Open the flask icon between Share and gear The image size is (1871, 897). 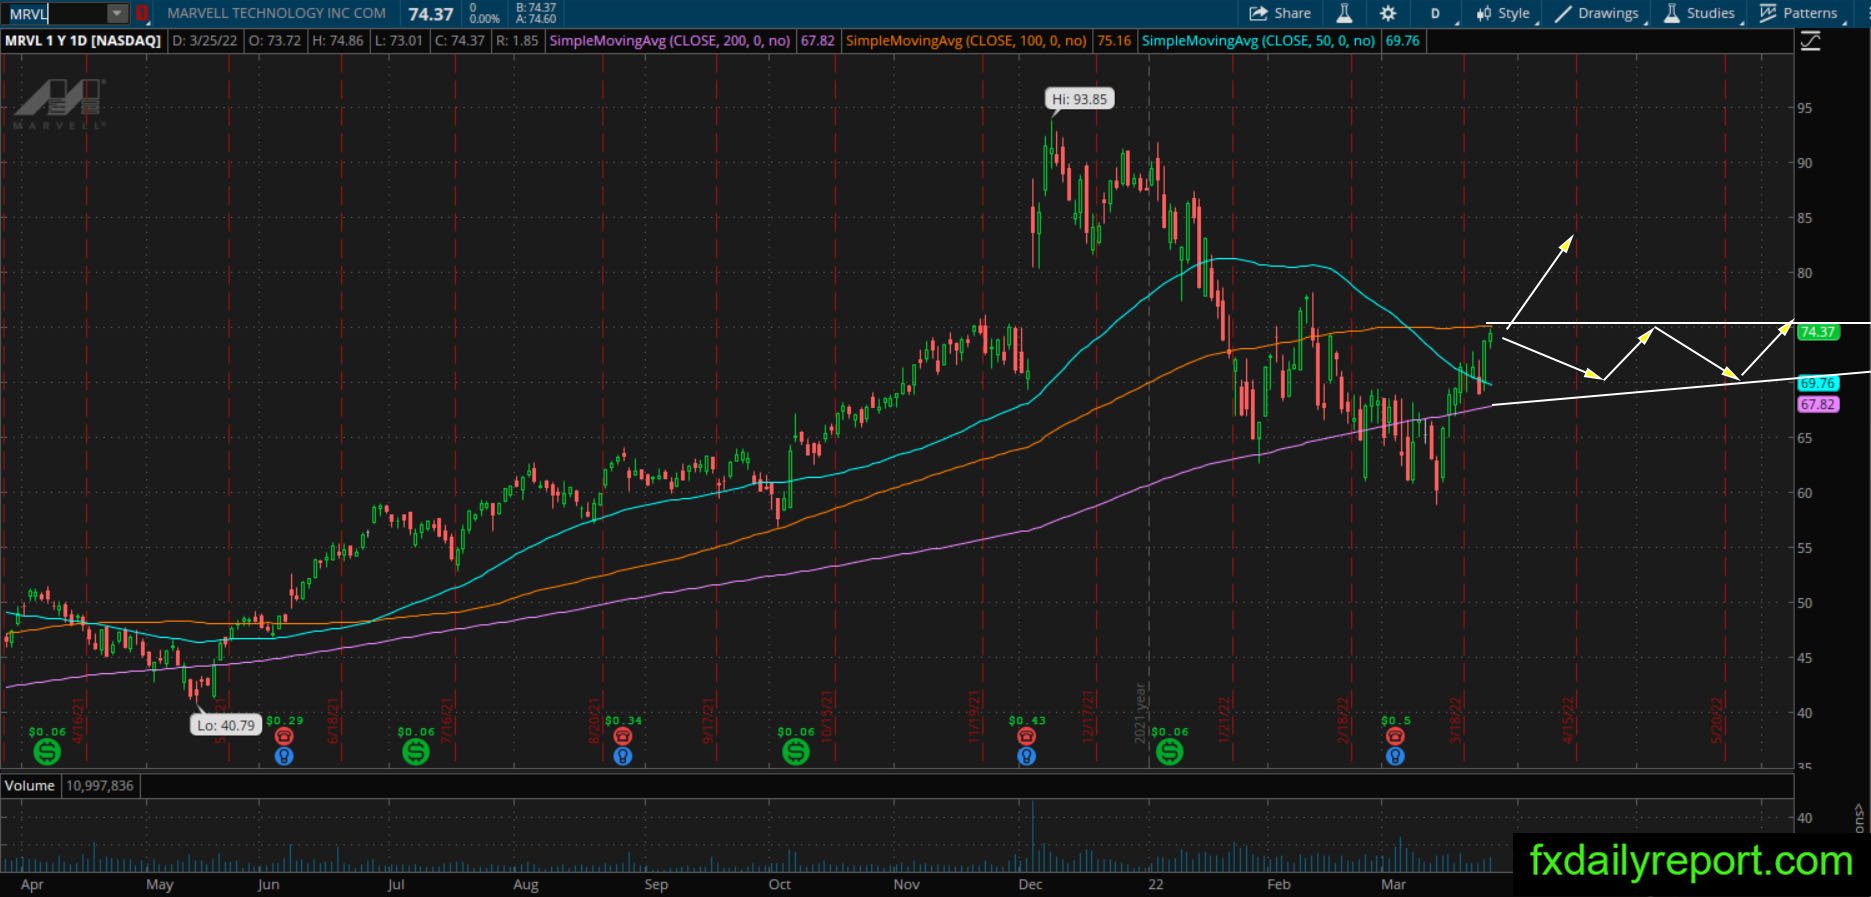(x=1344, y=13)
